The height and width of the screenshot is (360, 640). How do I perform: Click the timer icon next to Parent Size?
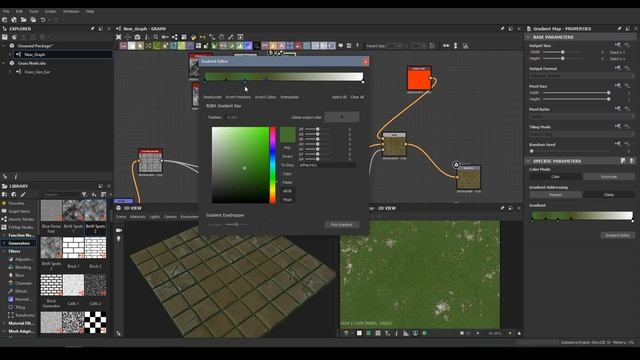[432, 46]
